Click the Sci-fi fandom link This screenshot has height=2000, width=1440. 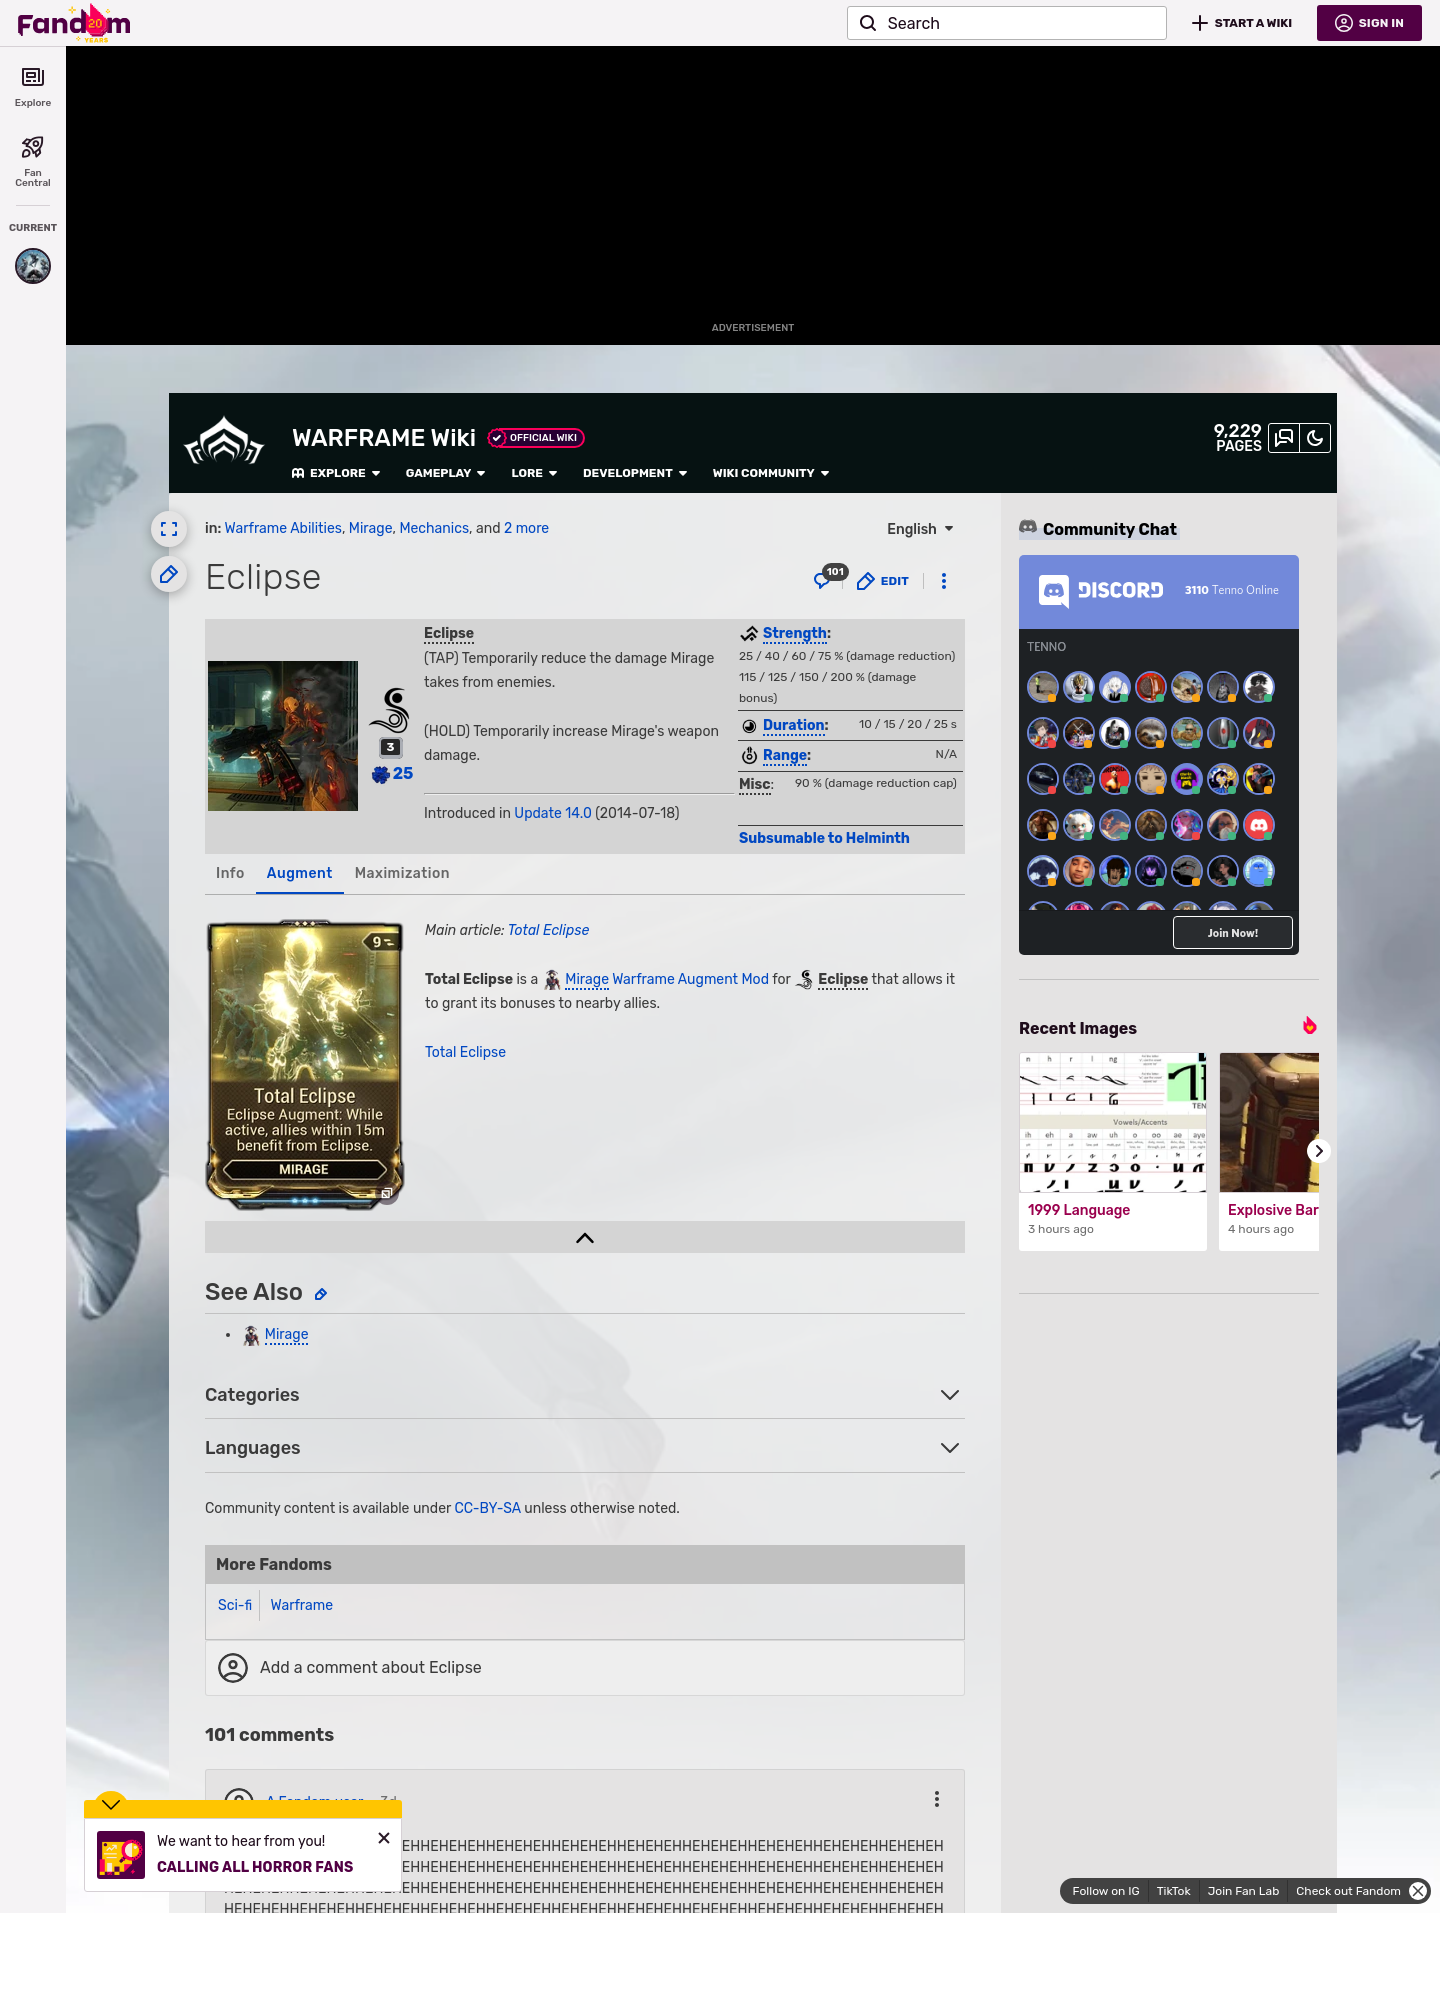tap(235, 1605)
